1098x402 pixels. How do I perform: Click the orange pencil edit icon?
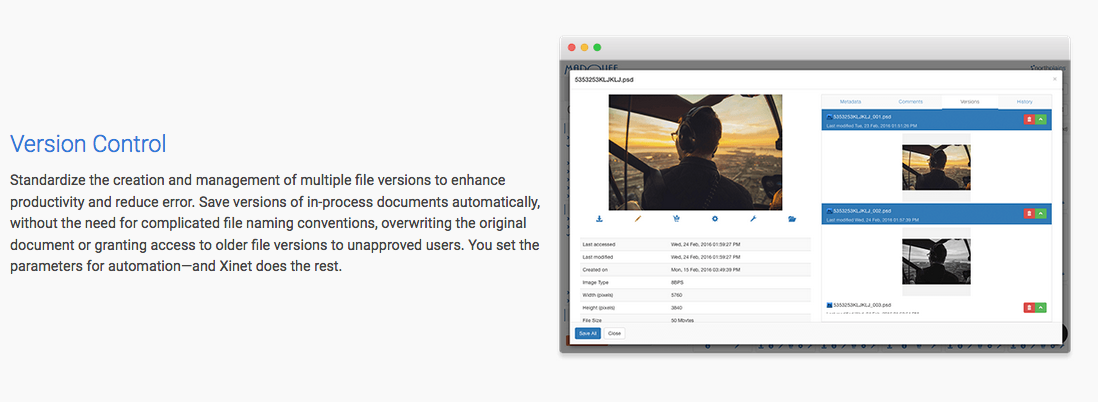click(x=637, y=218)
